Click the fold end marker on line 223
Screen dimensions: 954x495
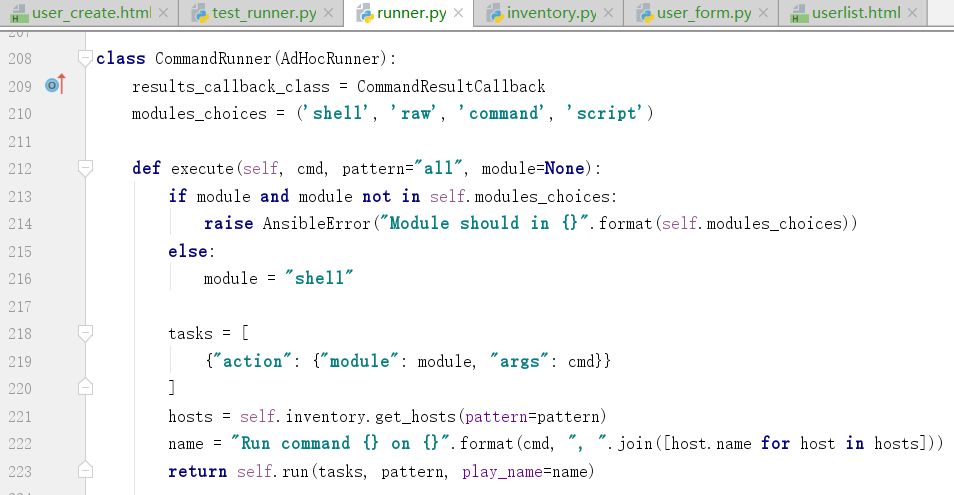pos(85,470)
